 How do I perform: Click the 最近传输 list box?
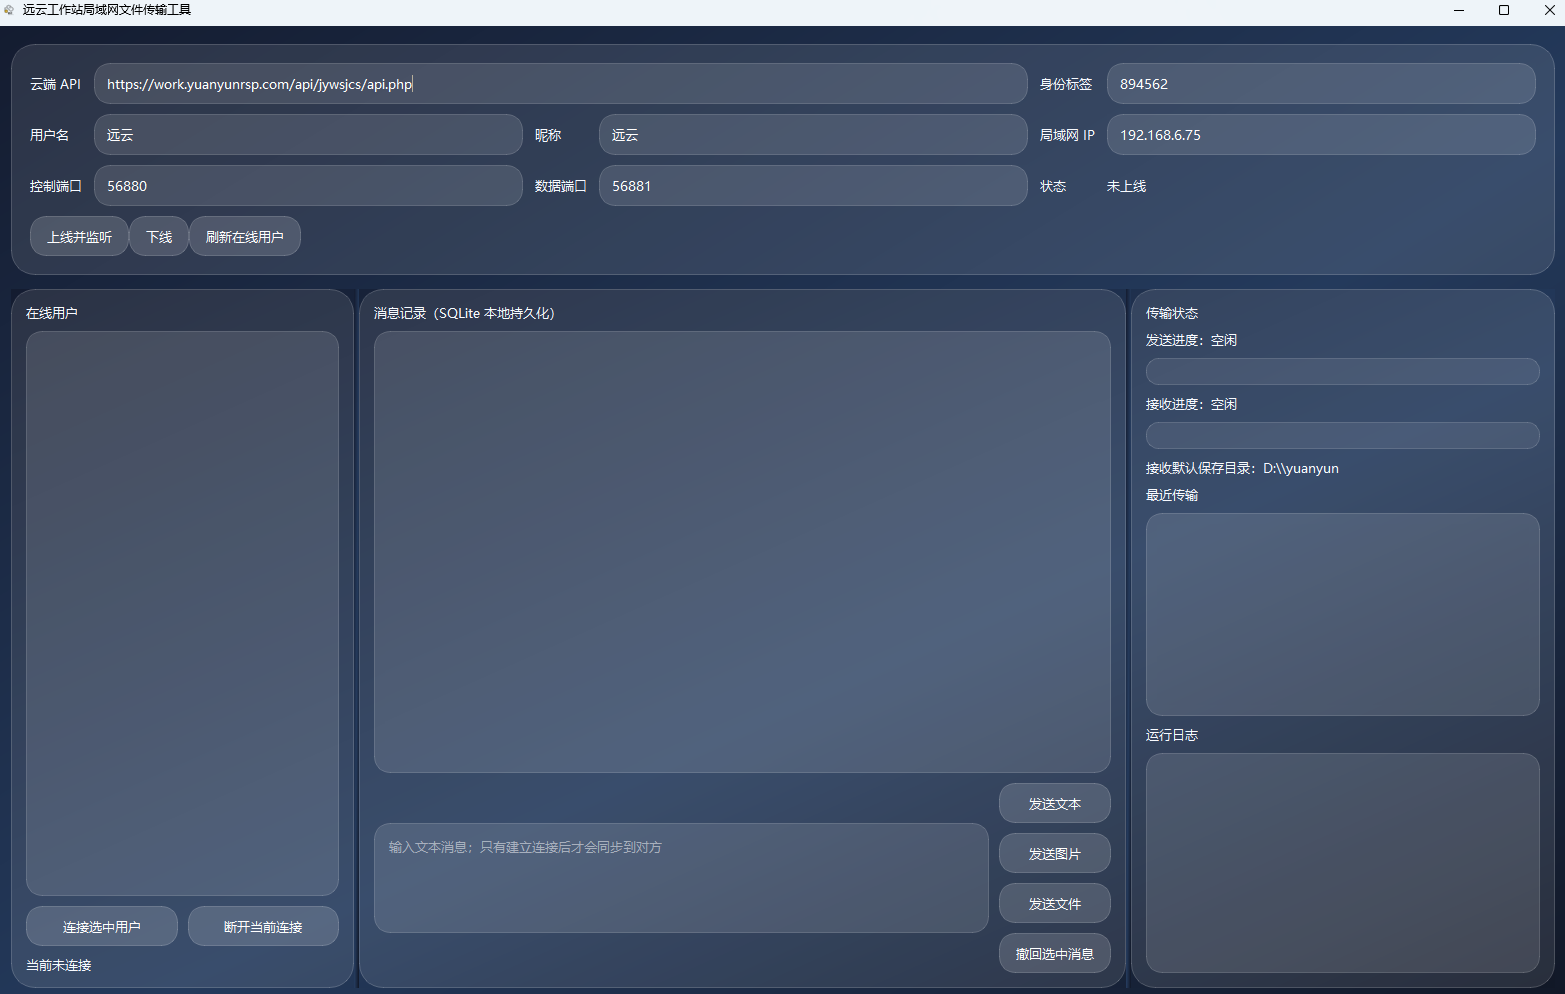pyautogui.click(x=1342, y=614)
